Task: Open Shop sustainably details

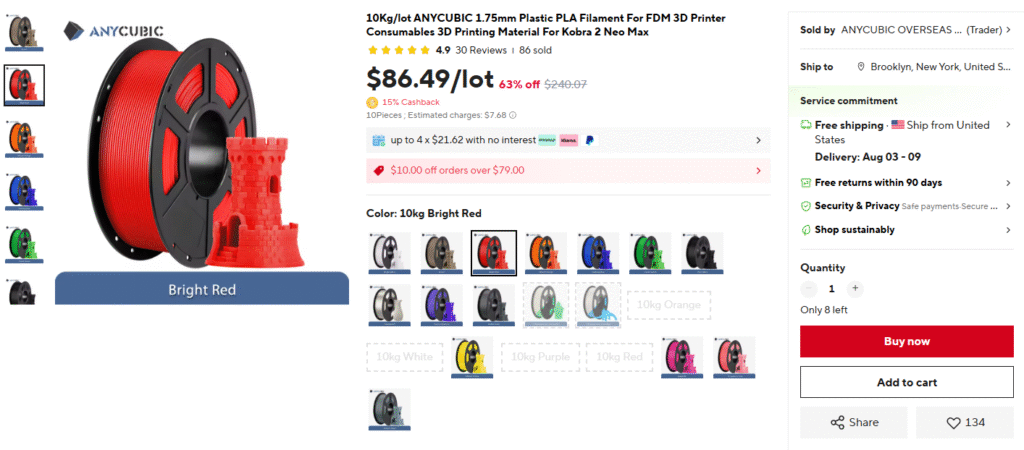Action: (906, 230)
